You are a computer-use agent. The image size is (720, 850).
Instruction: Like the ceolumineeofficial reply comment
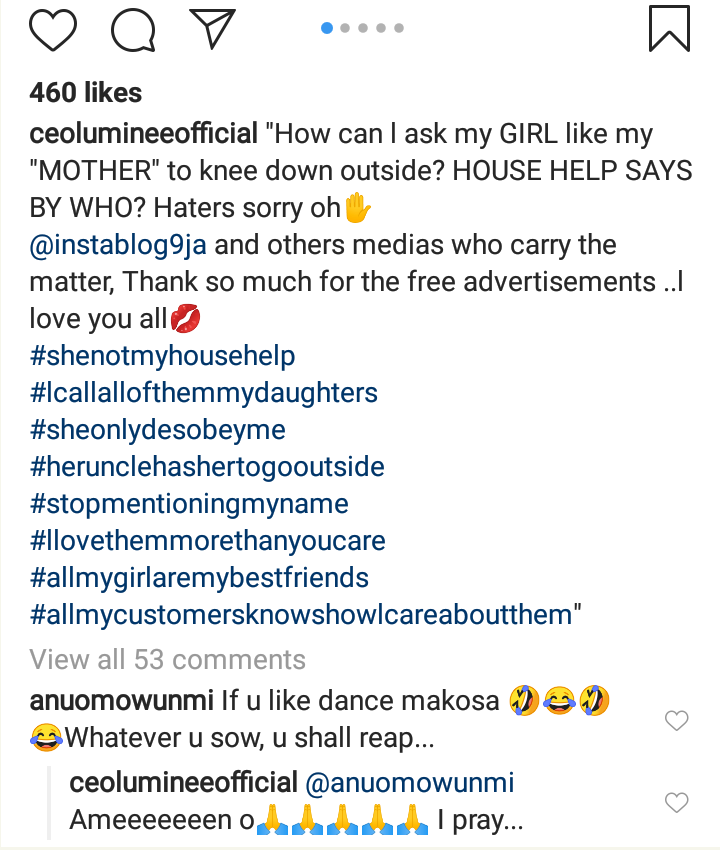[x=677, y=802]
